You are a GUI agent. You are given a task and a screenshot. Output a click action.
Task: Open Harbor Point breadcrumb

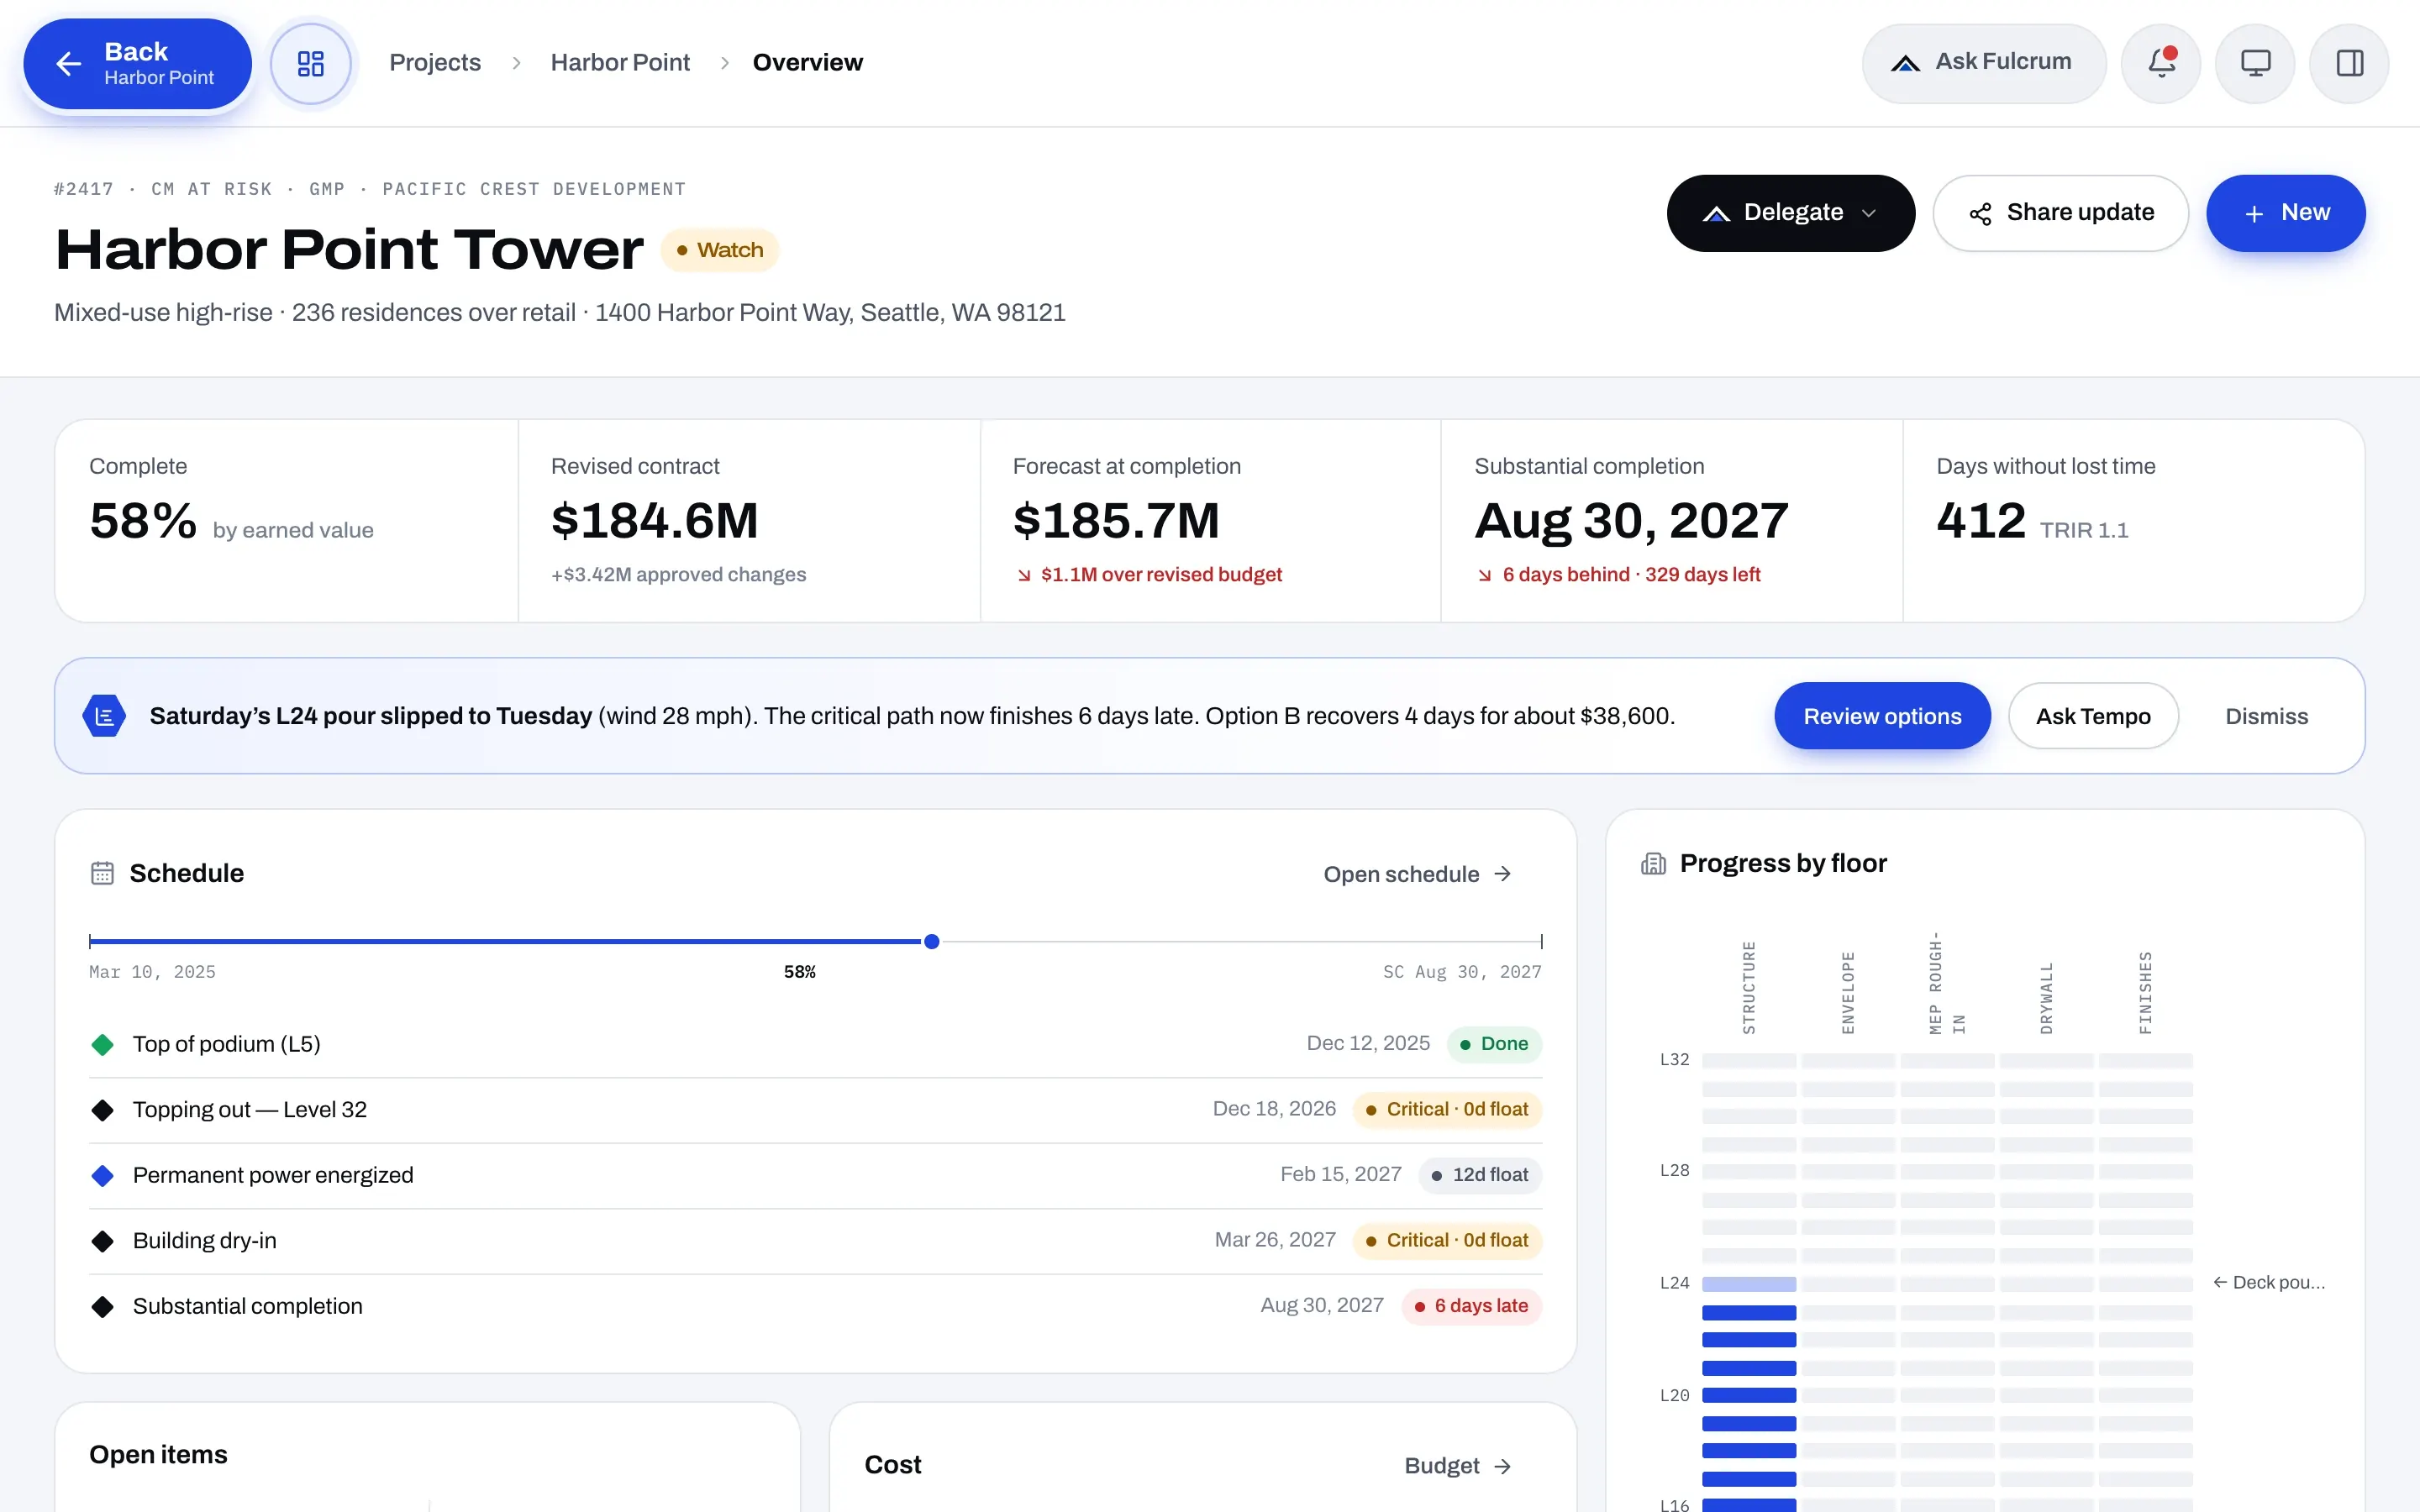click(x=620, y=63)
